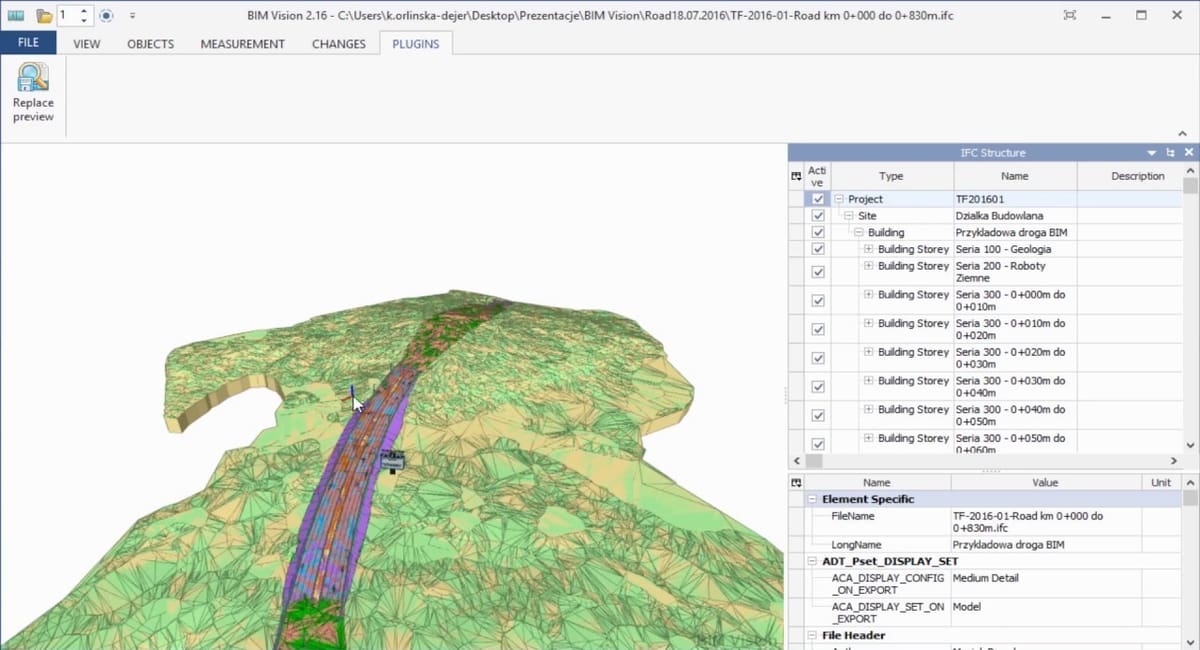Viewport: 1200px width, 650px height.
Task: Click the Unit column header in properties
Action: coord(1161,482)
